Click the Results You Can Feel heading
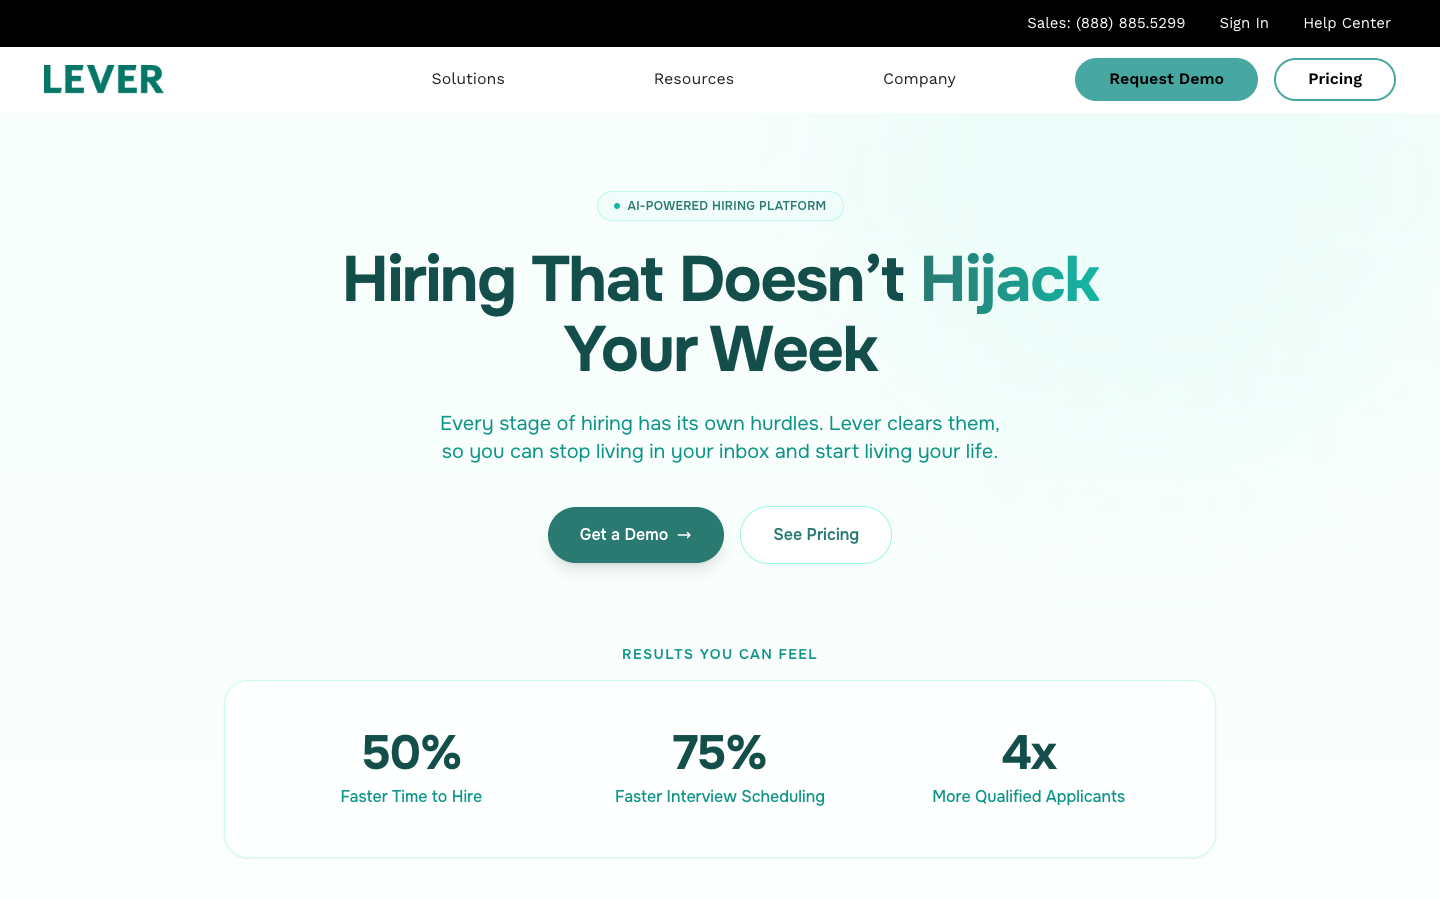The height and width of the screenshot is (900, 1440). pos(720,654)
